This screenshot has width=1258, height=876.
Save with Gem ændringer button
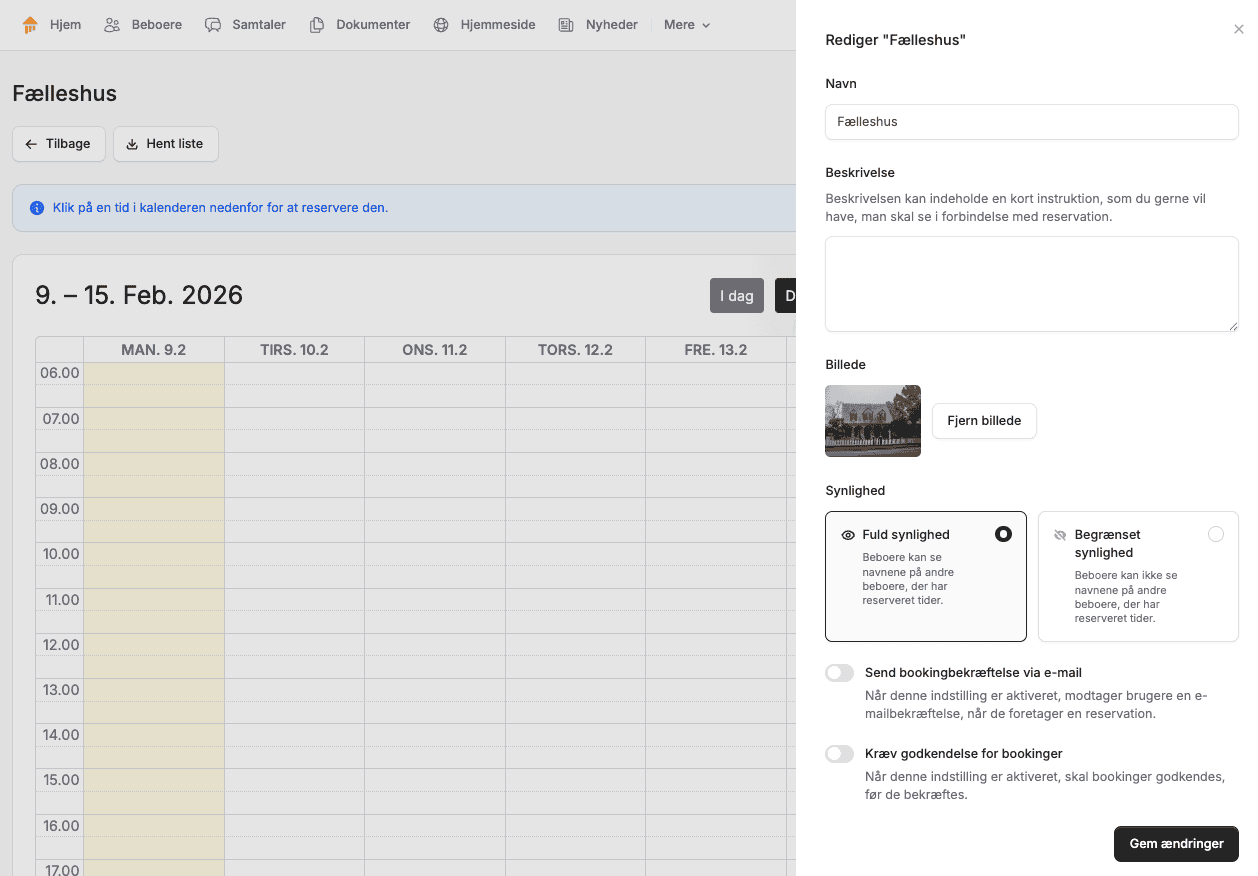pos(1176,844)
